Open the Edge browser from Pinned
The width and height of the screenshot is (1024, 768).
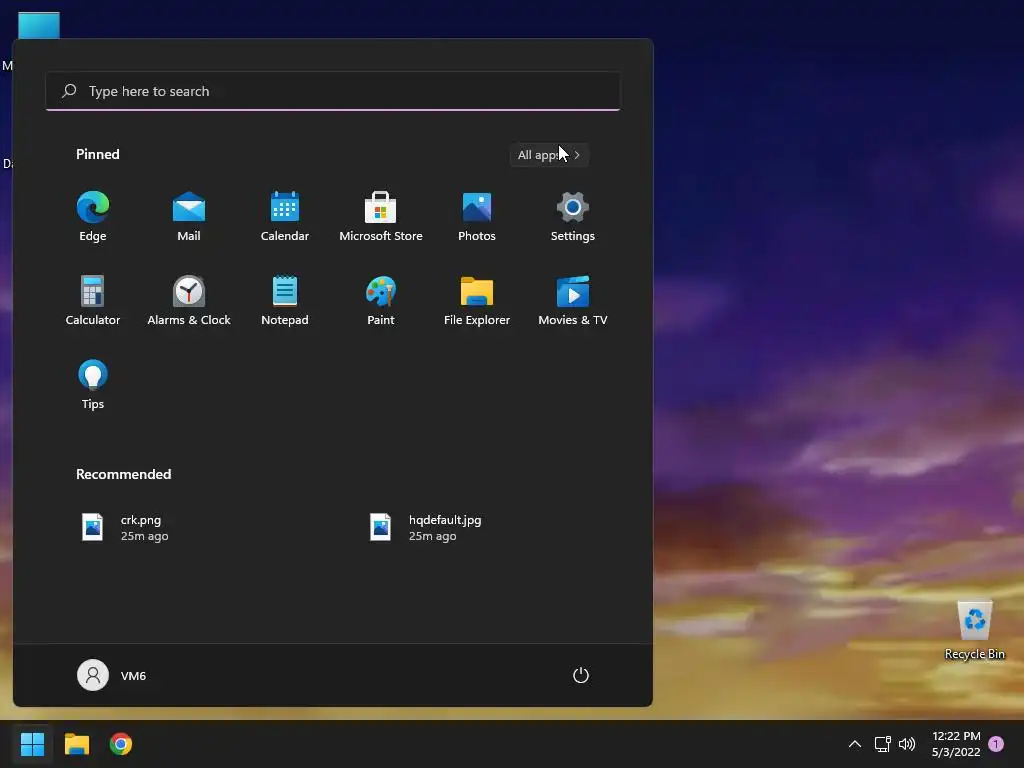point(93,217)
